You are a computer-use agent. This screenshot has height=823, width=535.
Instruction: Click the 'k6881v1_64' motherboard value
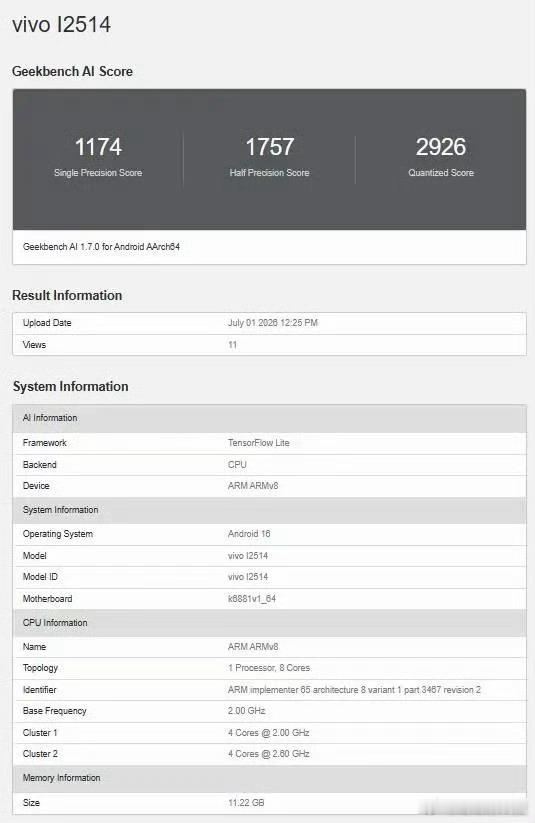click(252, 599)
